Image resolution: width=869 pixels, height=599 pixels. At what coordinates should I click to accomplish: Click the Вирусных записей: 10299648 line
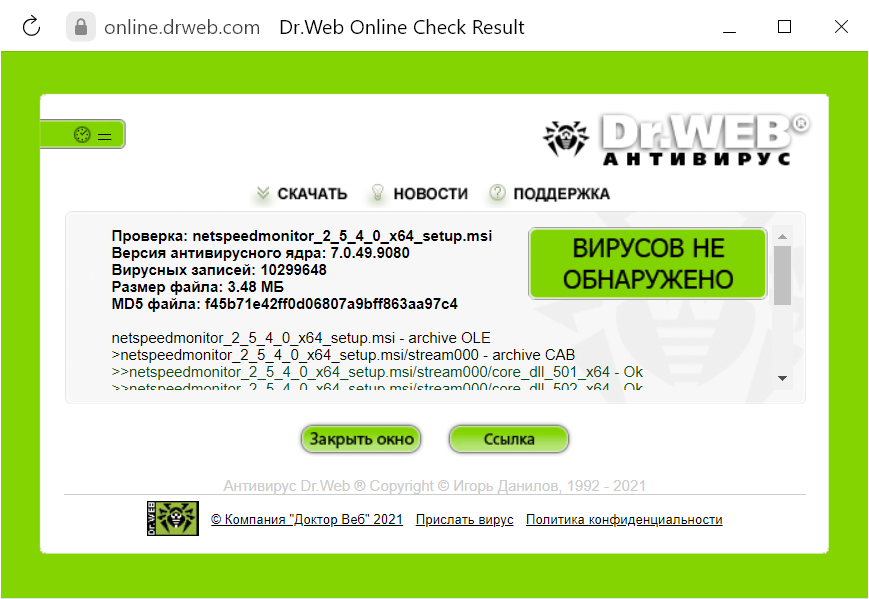pos(219,270)
